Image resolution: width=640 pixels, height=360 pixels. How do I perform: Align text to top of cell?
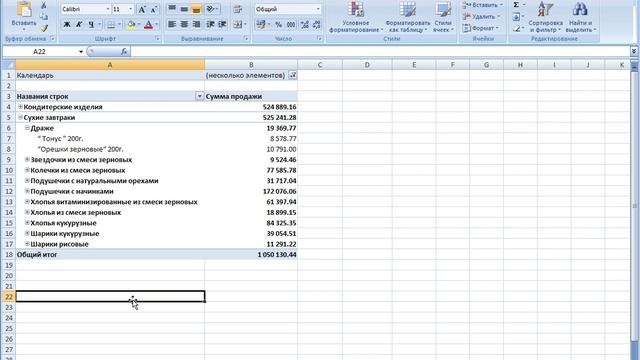click(172, 9)
